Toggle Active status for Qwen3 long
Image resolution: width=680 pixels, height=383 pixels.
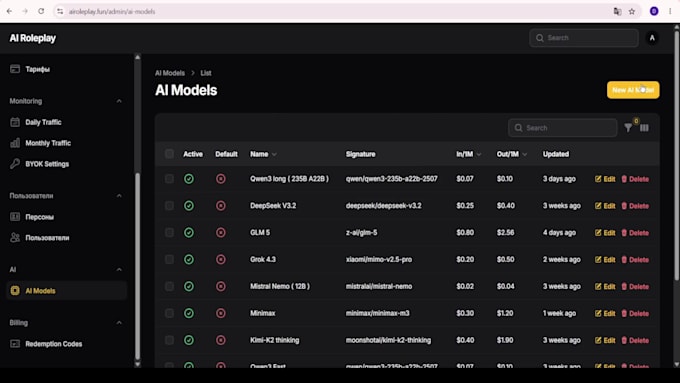(189, 179)
